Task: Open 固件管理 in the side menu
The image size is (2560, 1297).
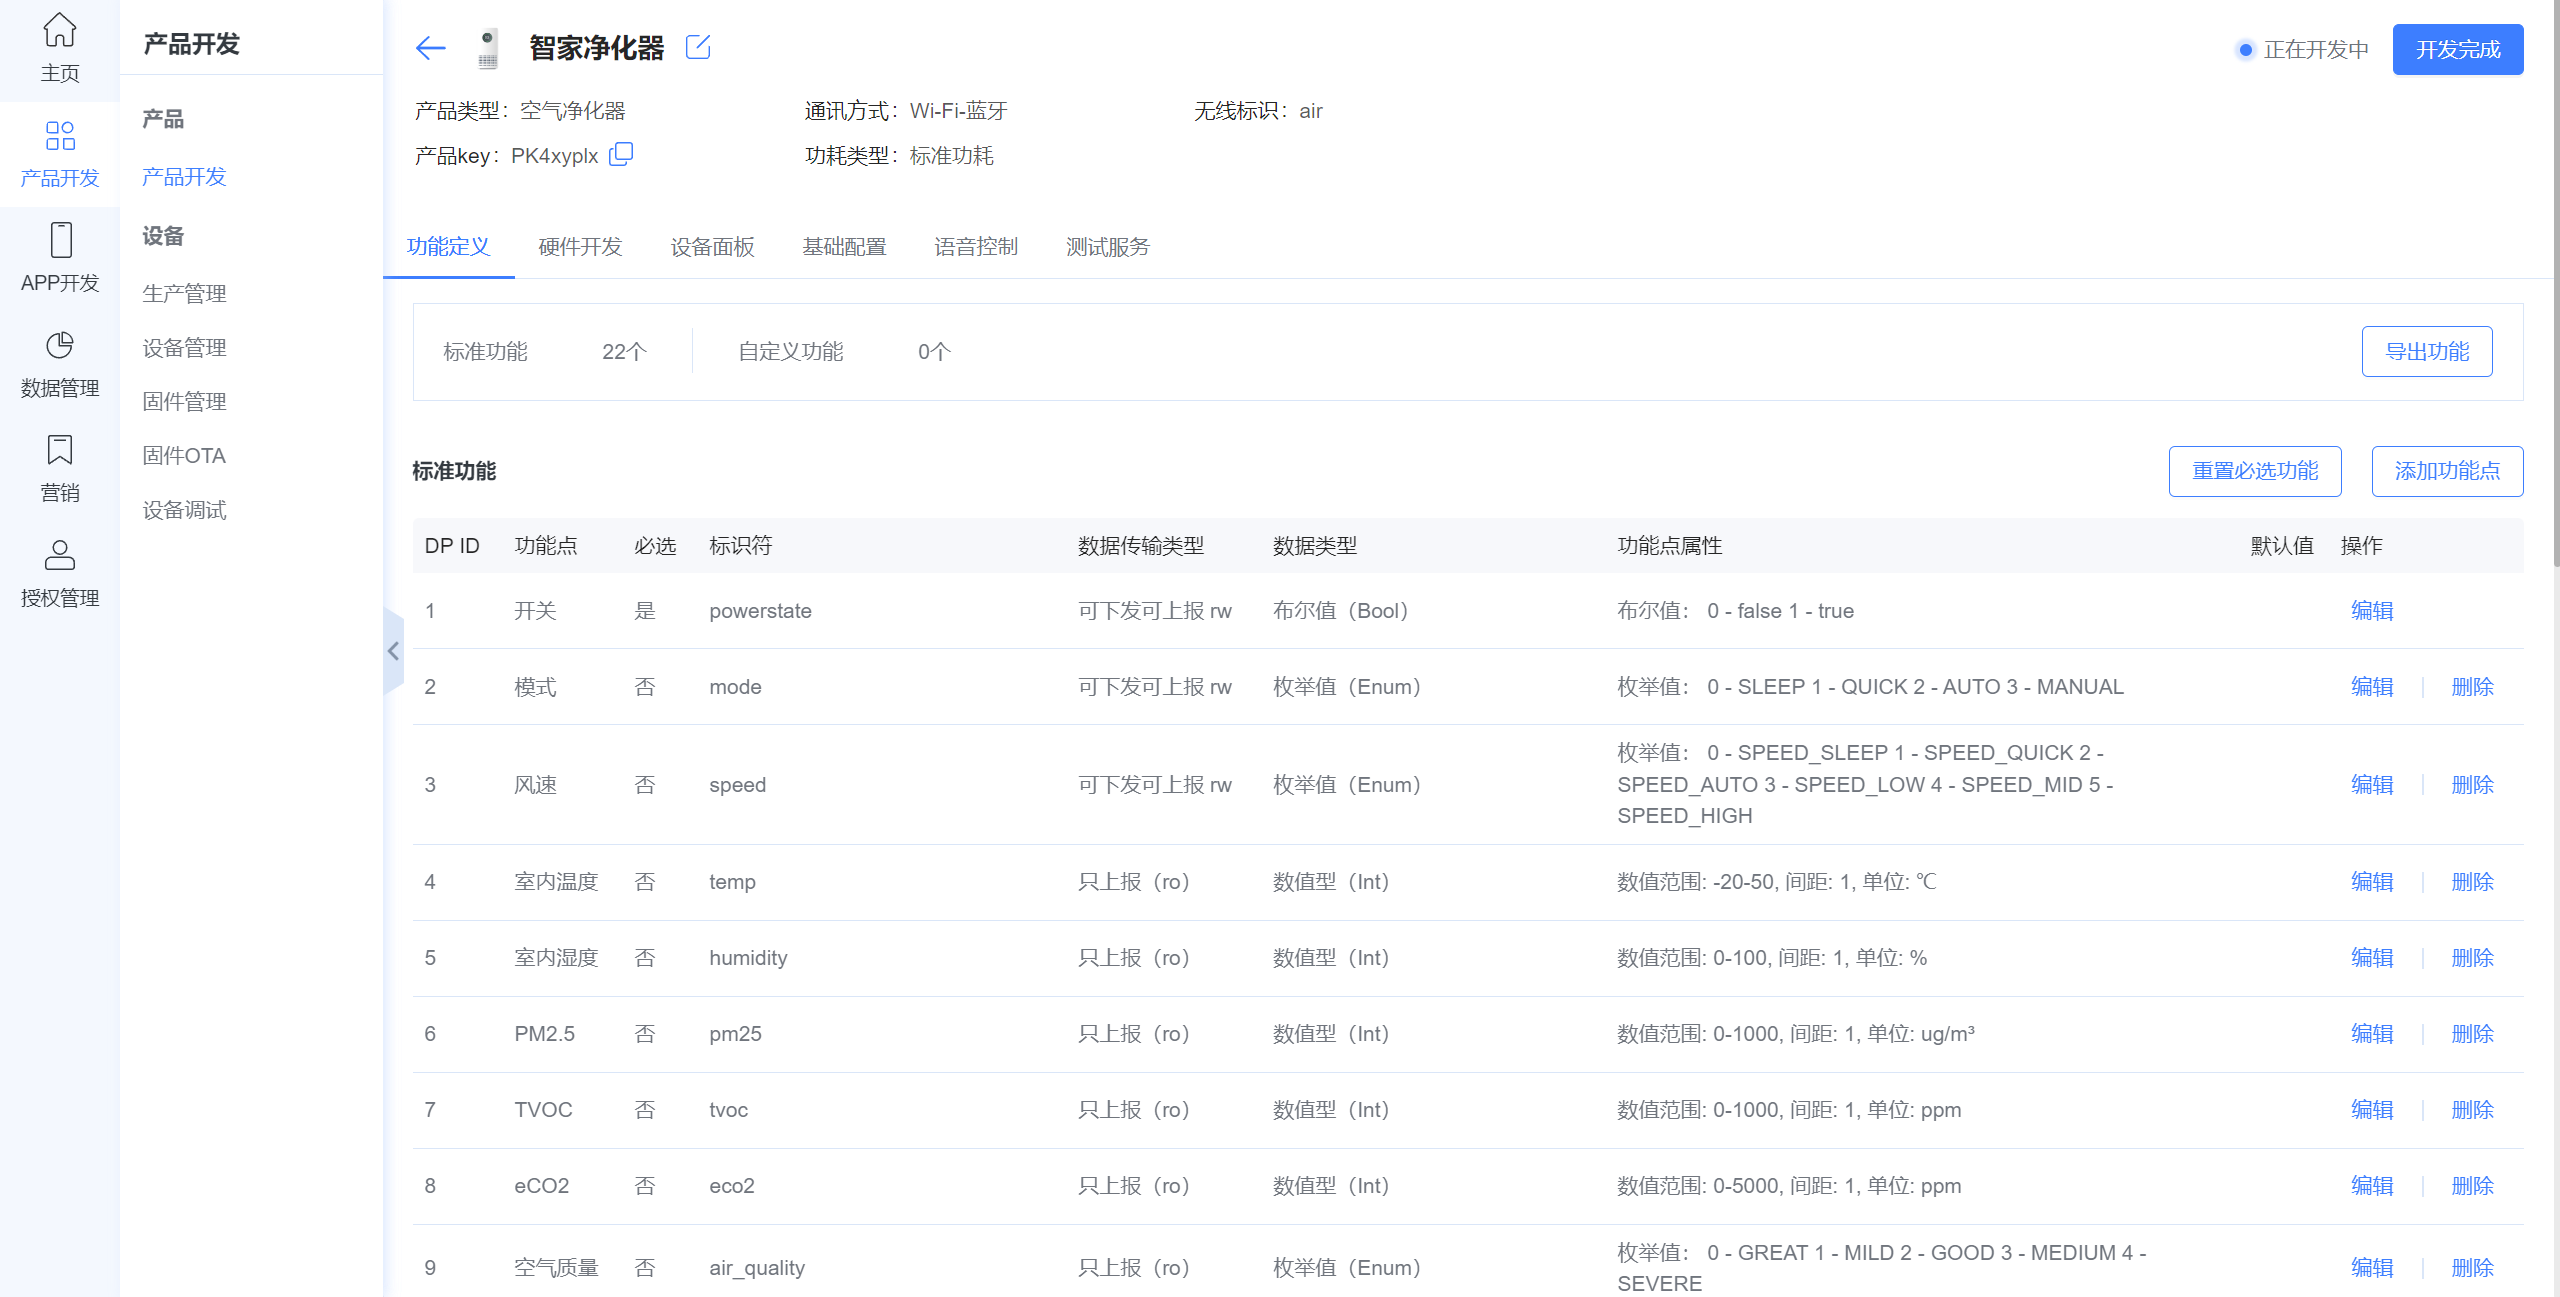Action: [x=184, y=401]
